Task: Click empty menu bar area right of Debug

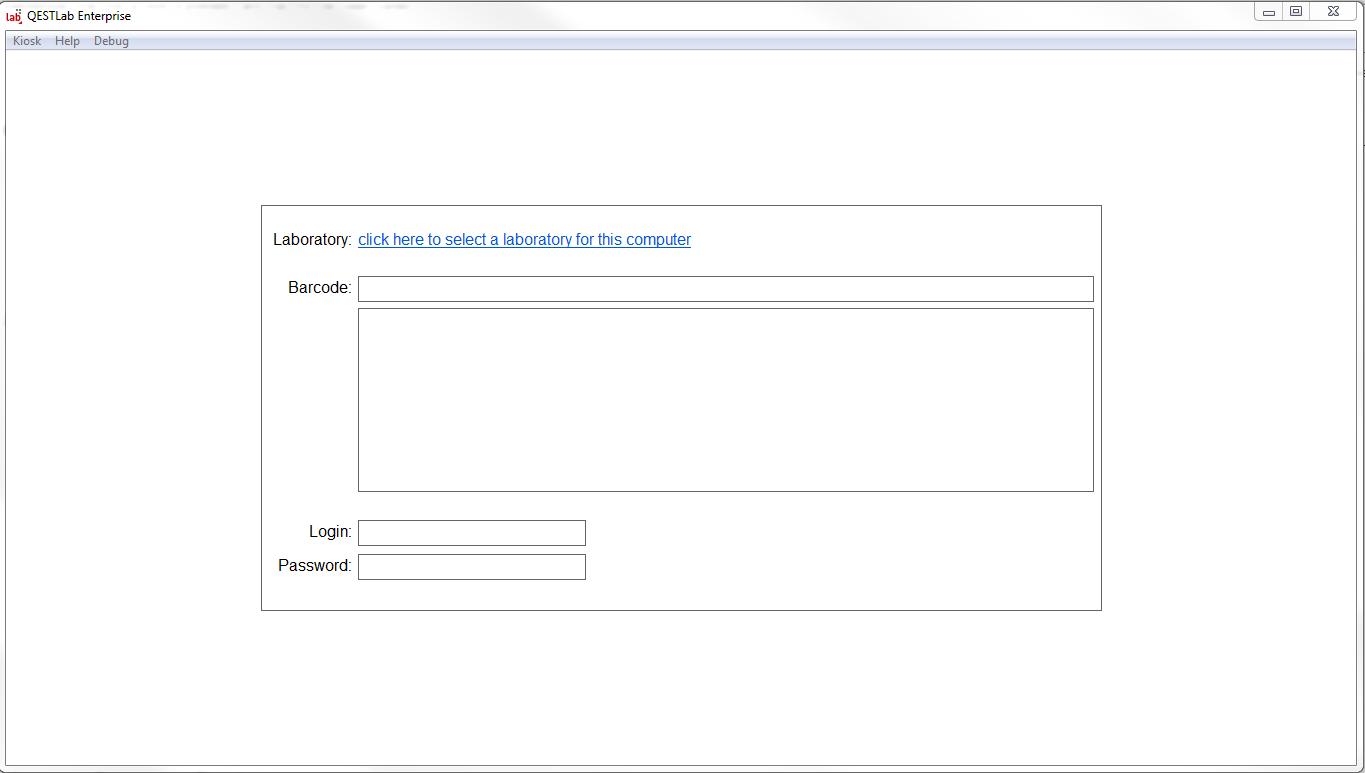Action: [x=700, y=41]
